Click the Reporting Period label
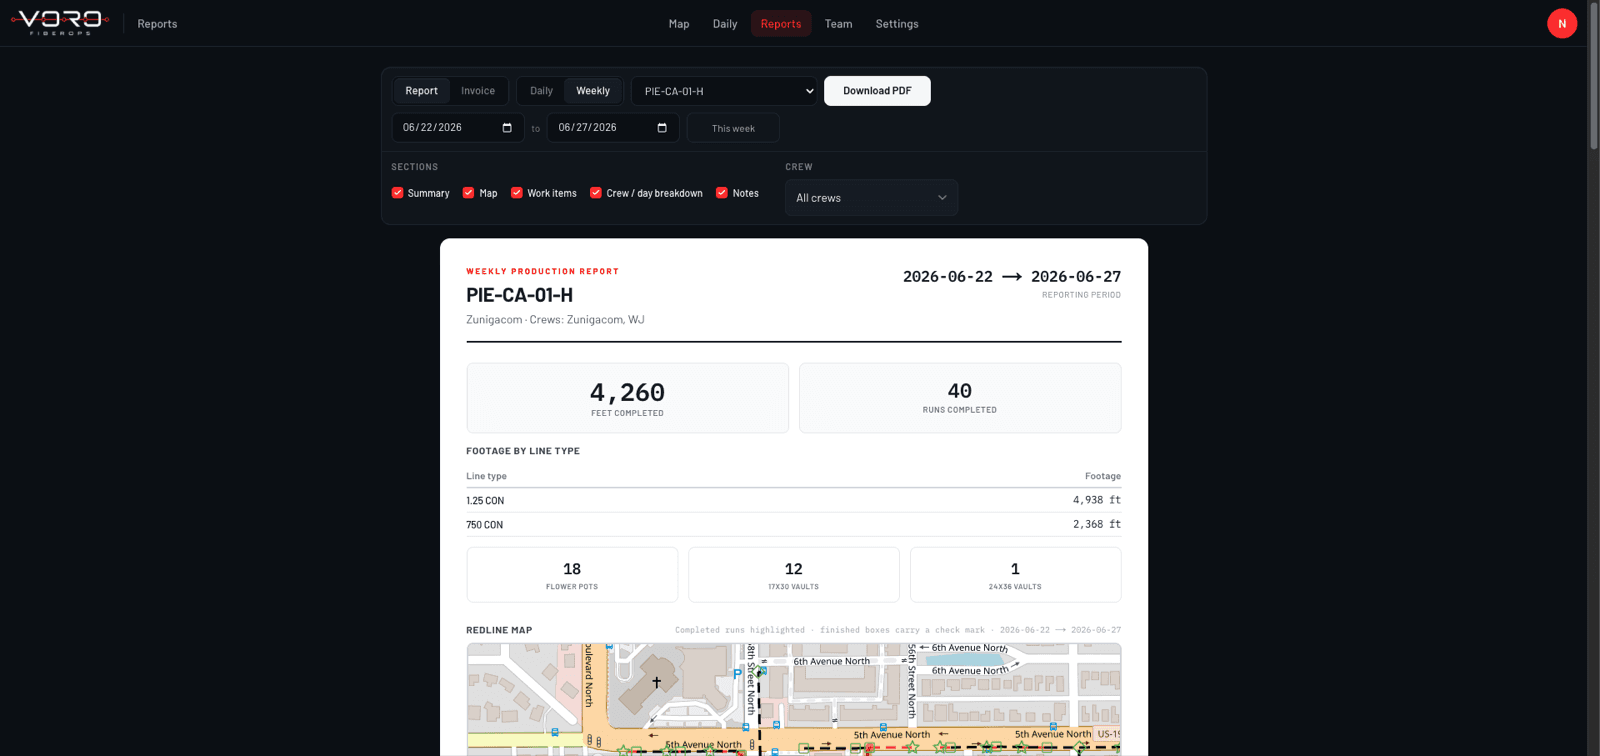 pyautogui.click(x=1081, y=295)
